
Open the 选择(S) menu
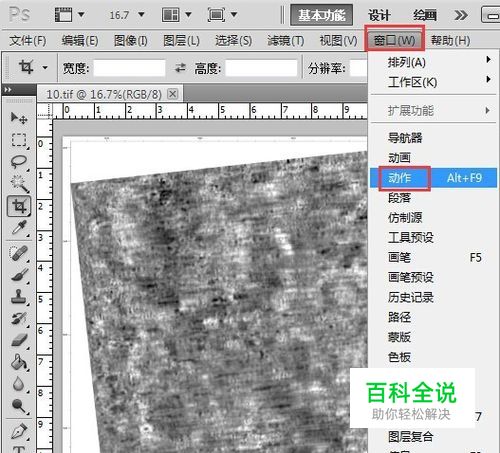click(x=233, y=41)
